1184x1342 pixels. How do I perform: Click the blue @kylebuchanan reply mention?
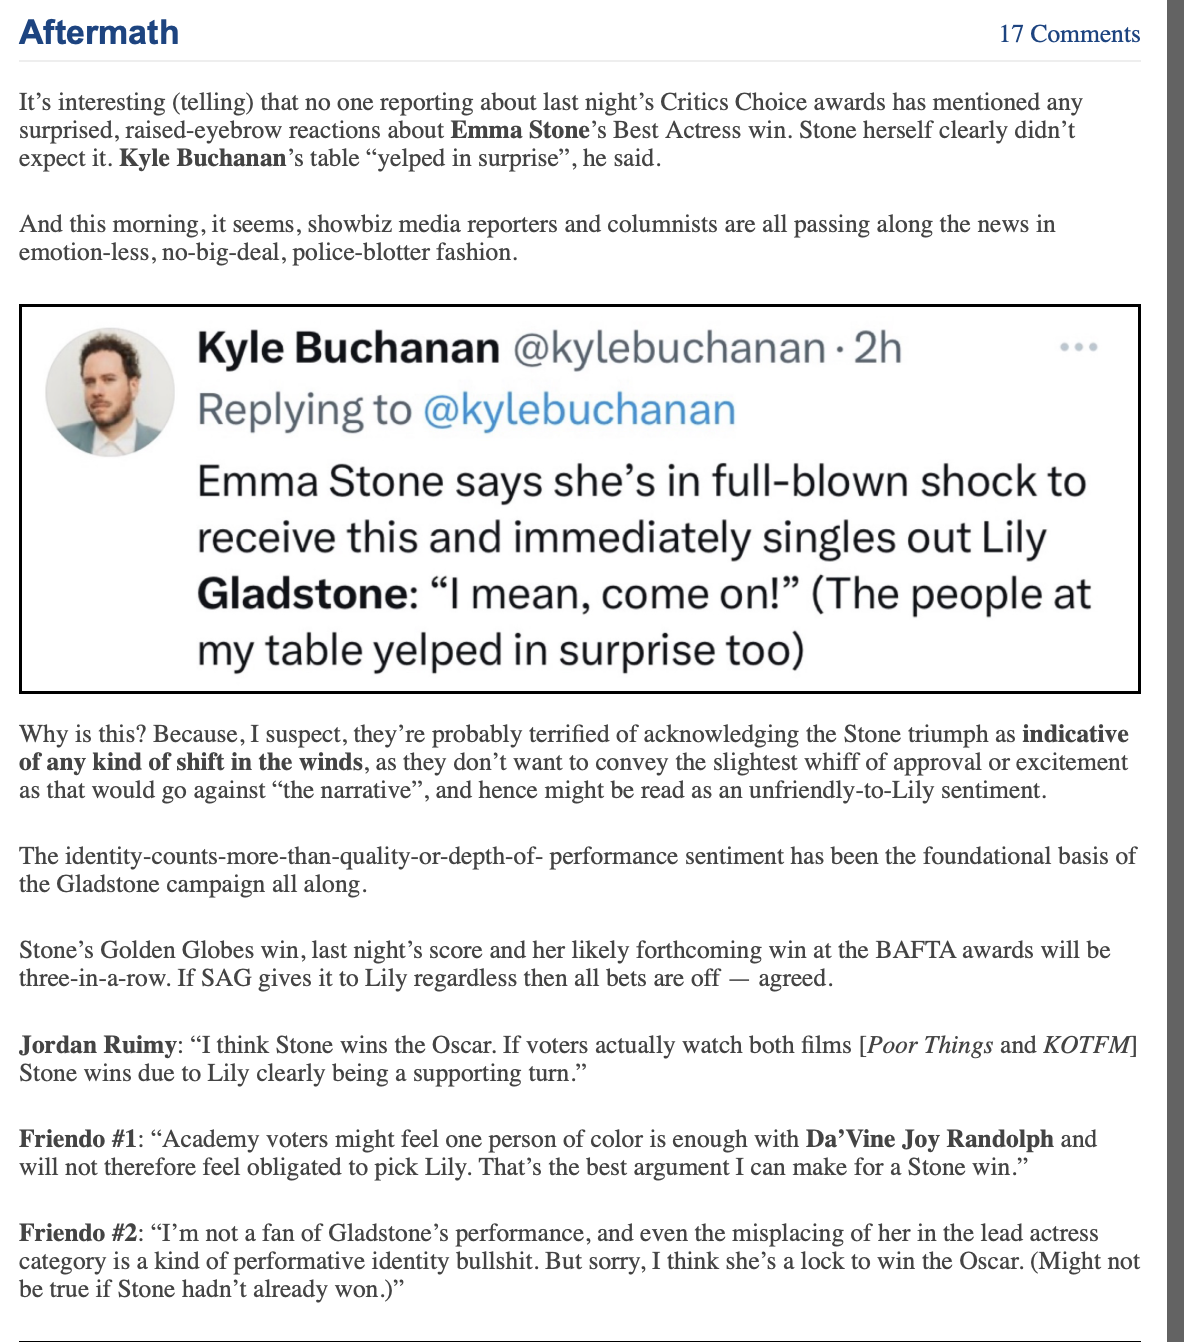579,410
